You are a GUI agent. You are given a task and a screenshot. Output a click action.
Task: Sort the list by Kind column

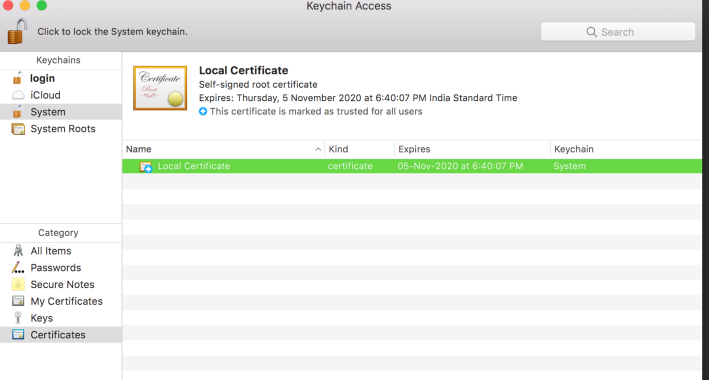pos(359,149)
